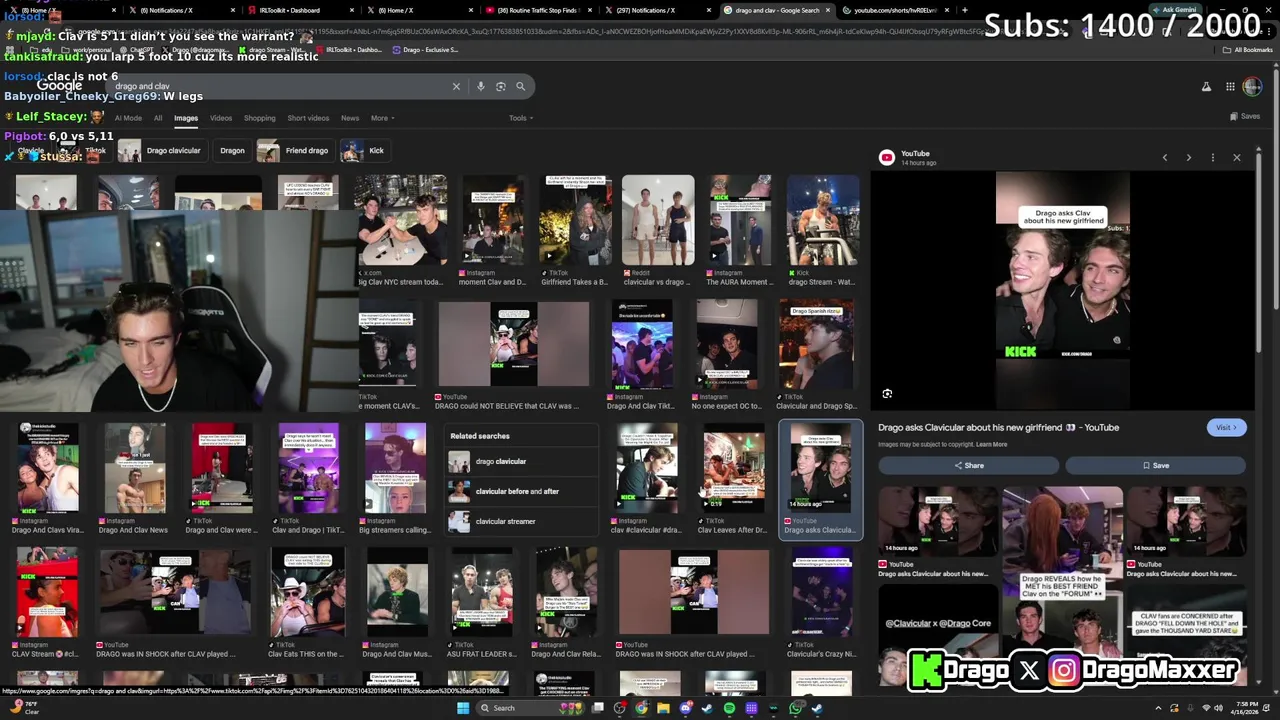
Task: Open 'Big streamers calling...' Instagram thumbnail
Action: [395, 470]
